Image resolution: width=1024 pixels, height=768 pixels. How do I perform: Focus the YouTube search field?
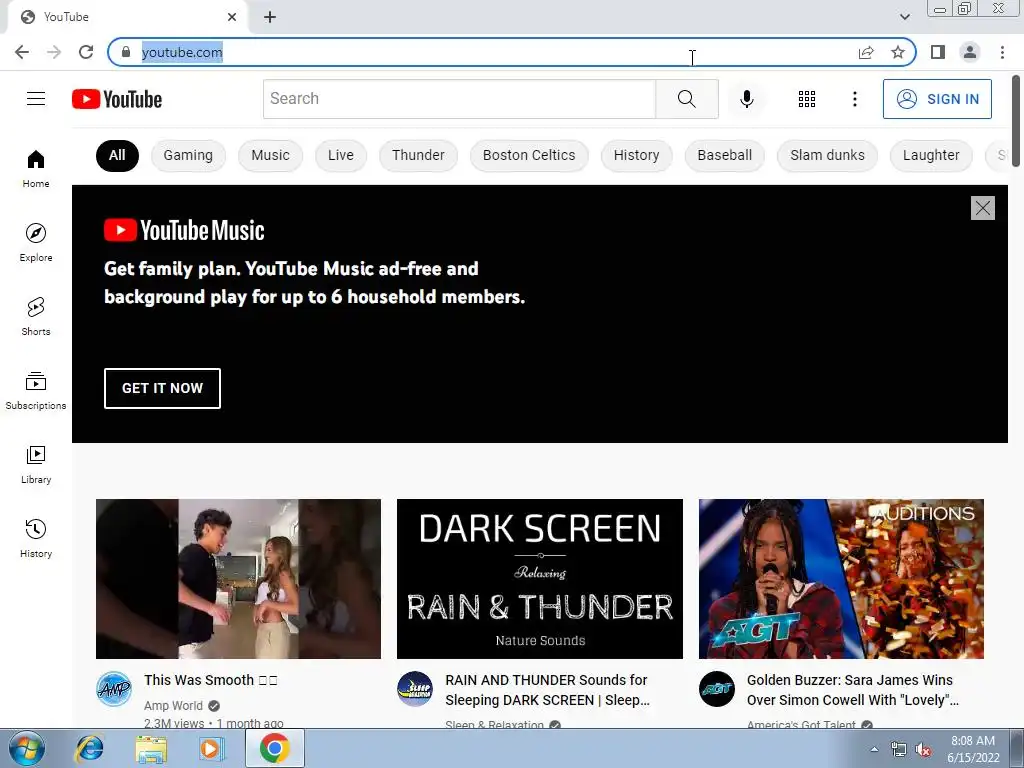(x=459, y=99)
